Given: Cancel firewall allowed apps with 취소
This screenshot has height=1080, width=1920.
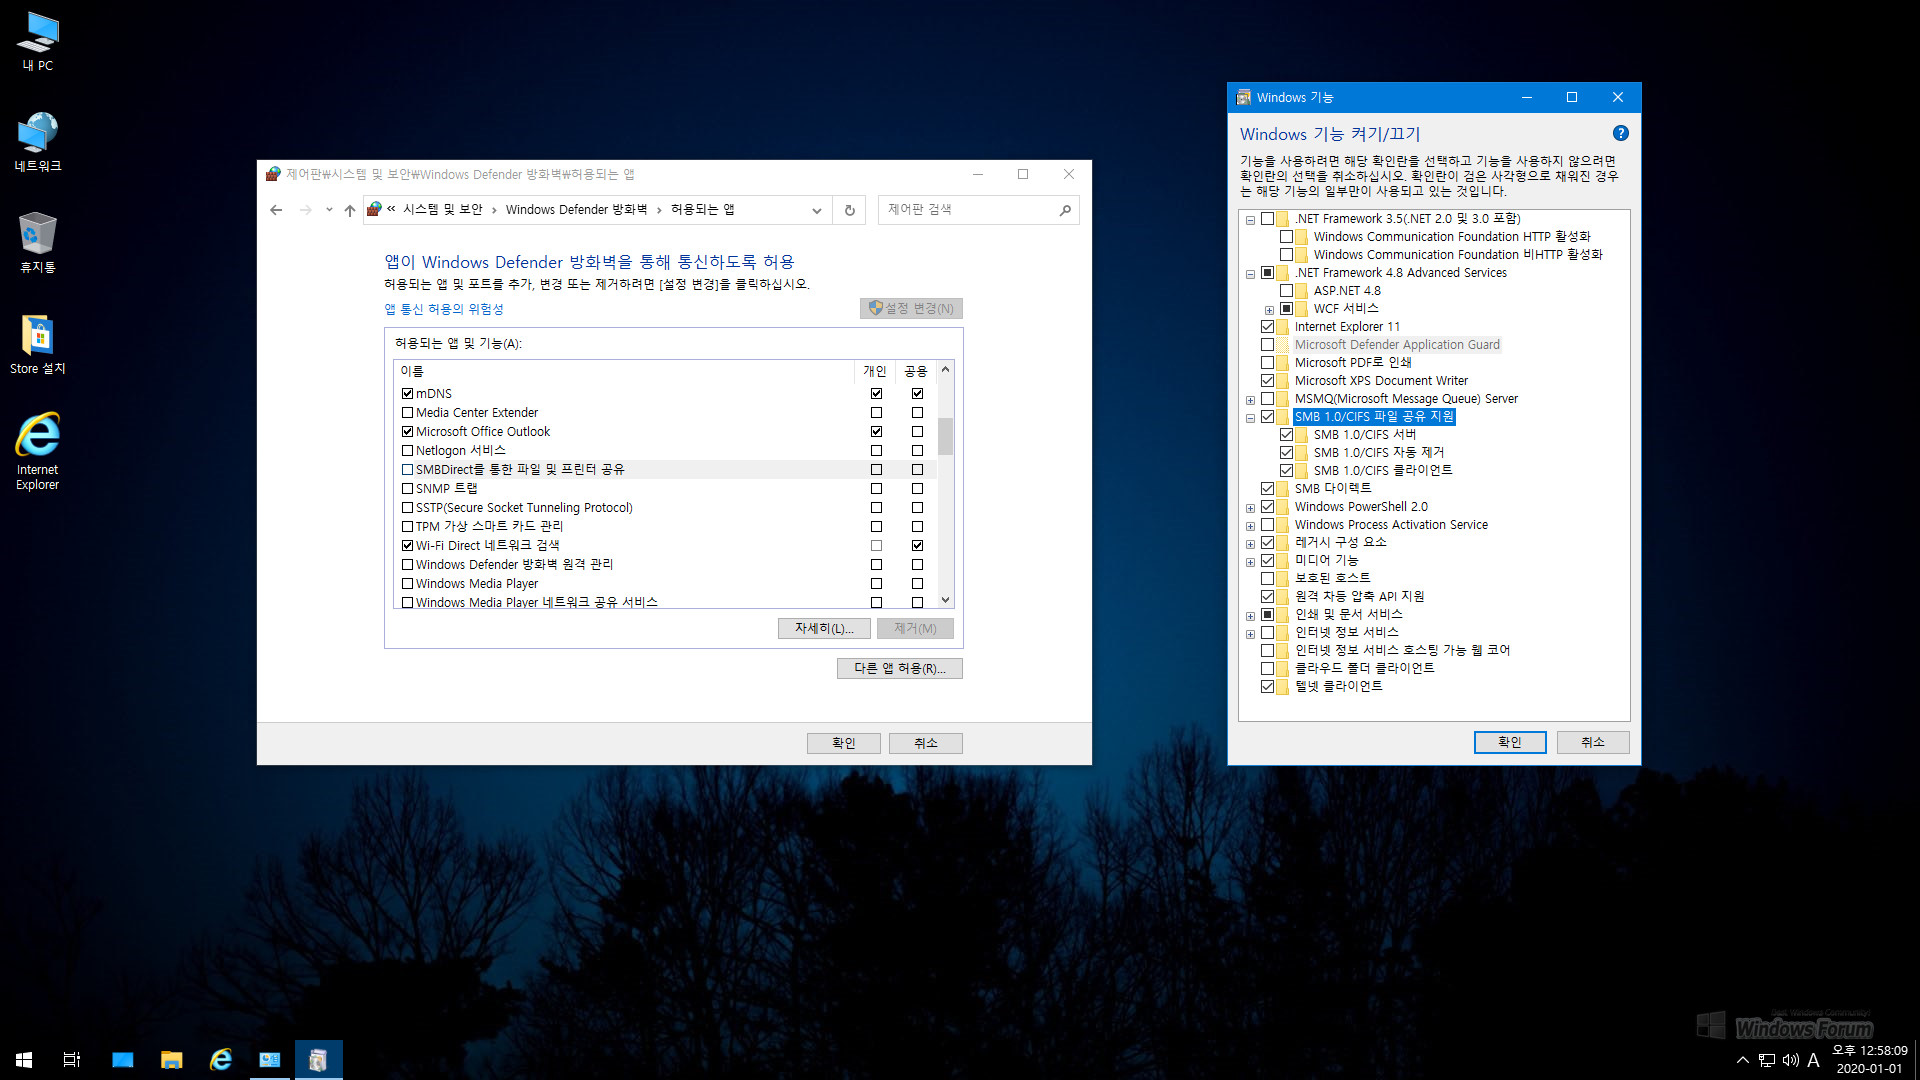Looking at the screenshot, I should point(926,743).
